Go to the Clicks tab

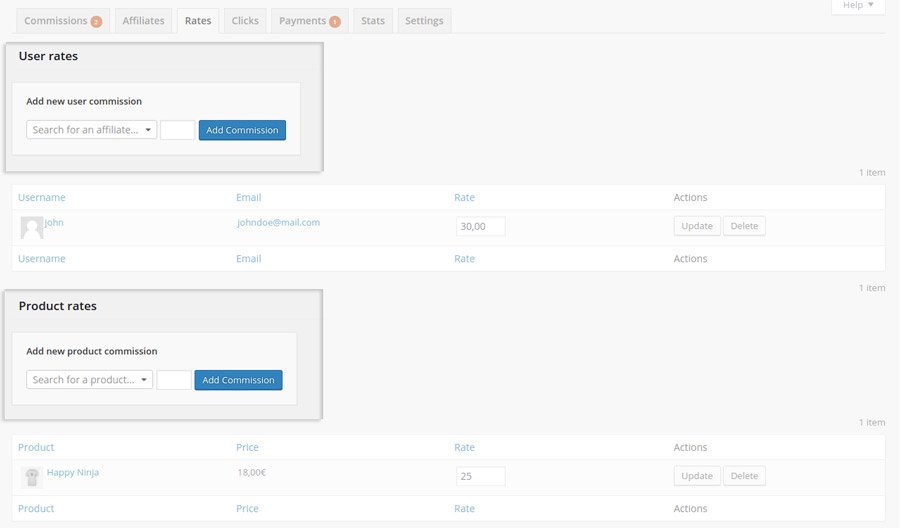pyautogui.click(x=245, y=21)
